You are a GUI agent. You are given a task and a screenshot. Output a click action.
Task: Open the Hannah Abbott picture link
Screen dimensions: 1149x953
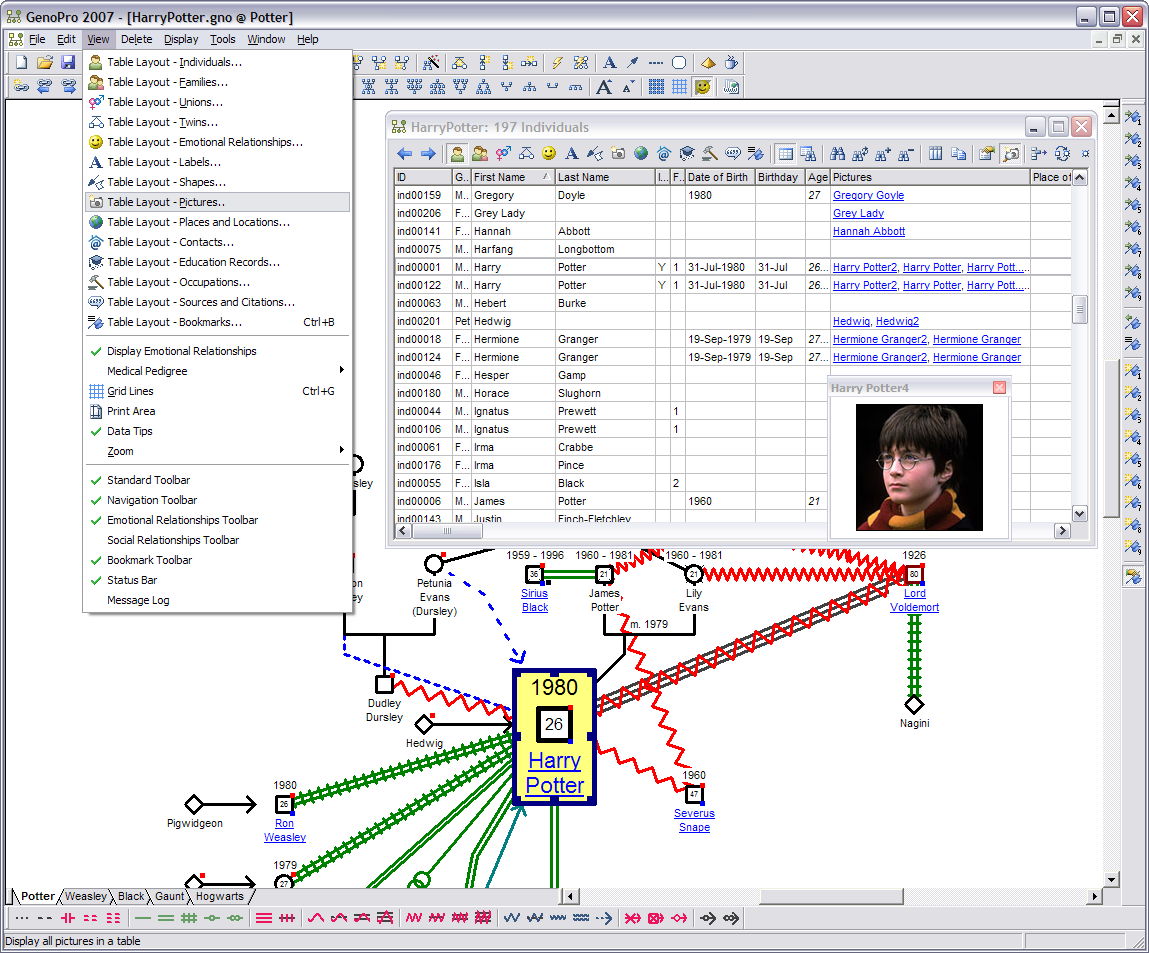(869, 231)
